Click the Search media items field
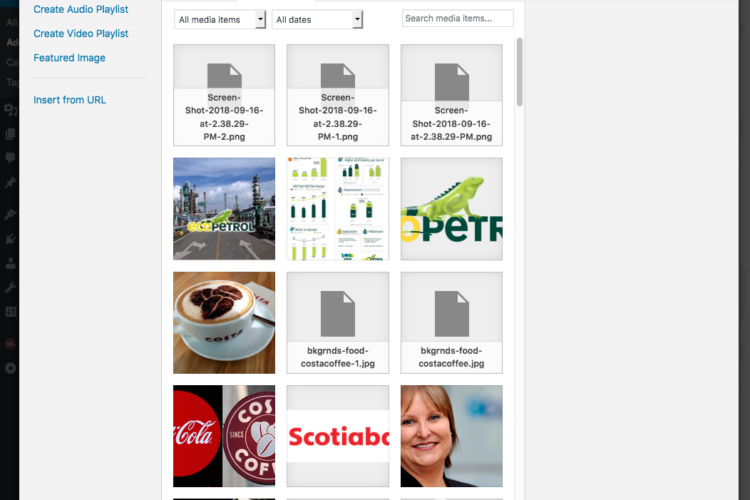The width and height of the screenshot is (750, 500). point(457,18)
